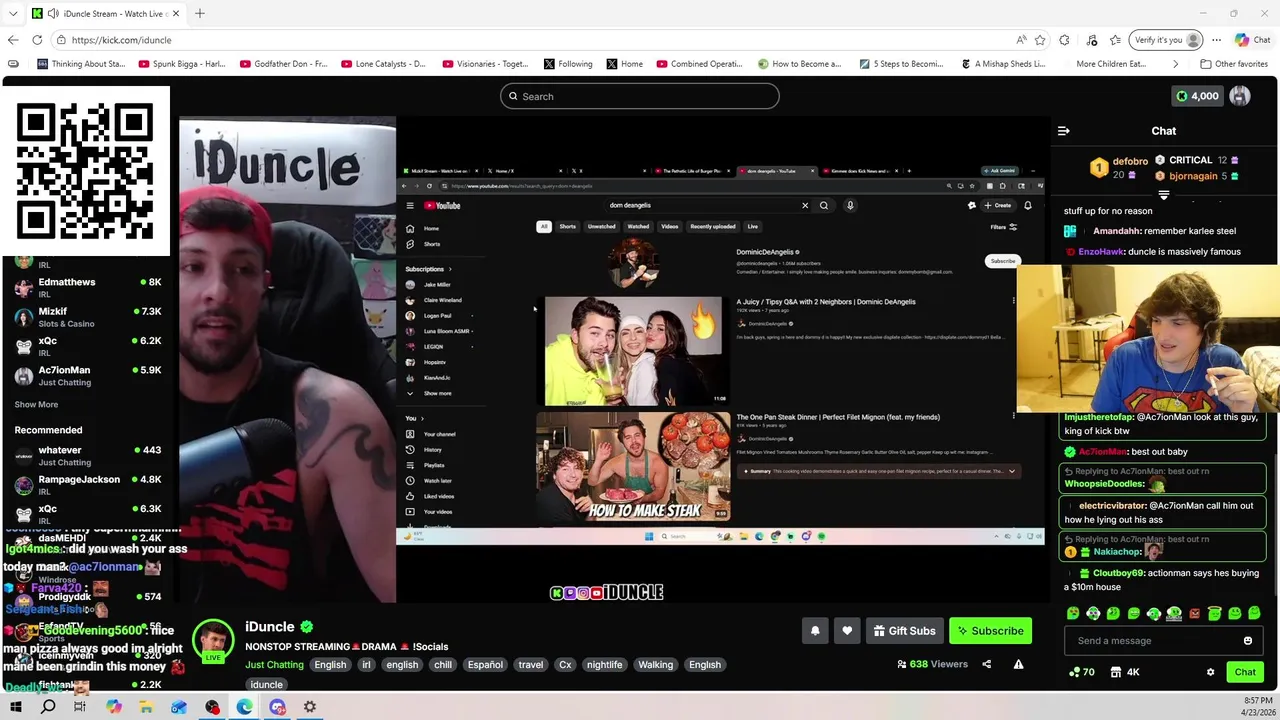Expand hidden bookmarks chevron
This screenshot has width=1280, height=720.
(x=1176, y=64)
